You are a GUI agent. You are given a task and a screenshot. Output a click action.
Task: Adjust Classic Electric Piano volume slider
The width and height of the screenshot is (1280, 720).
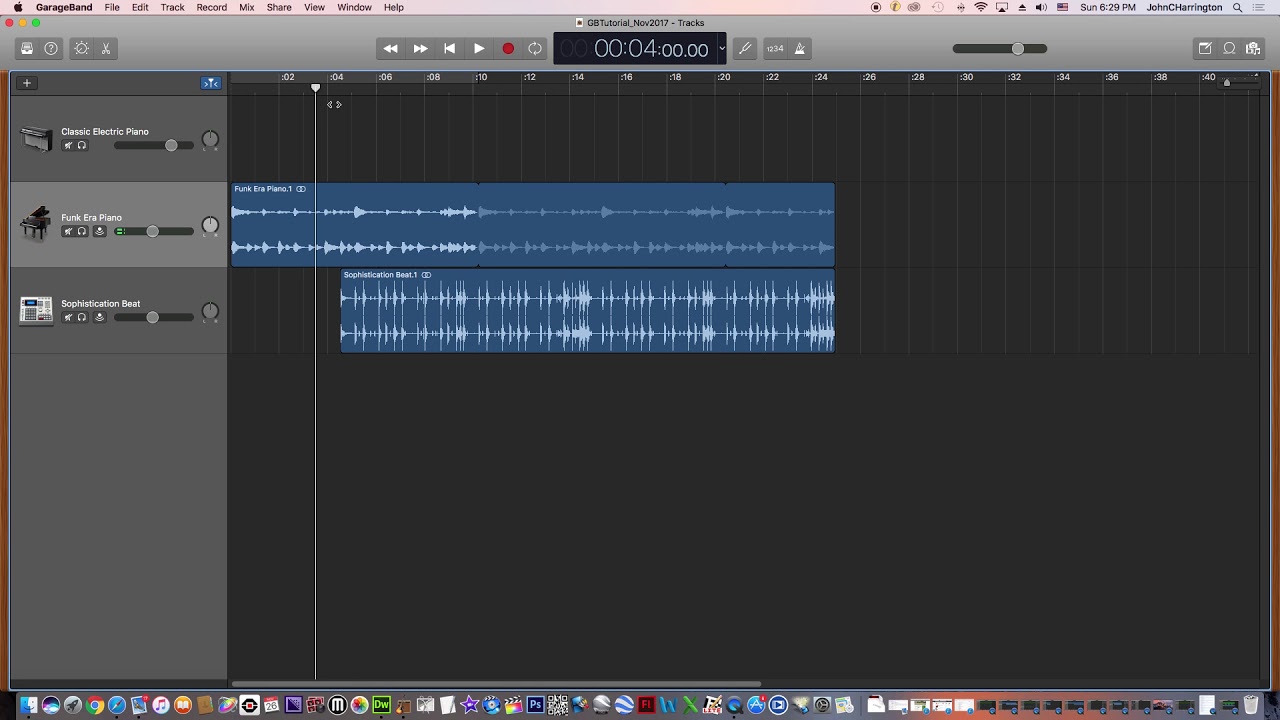[153, 146]
